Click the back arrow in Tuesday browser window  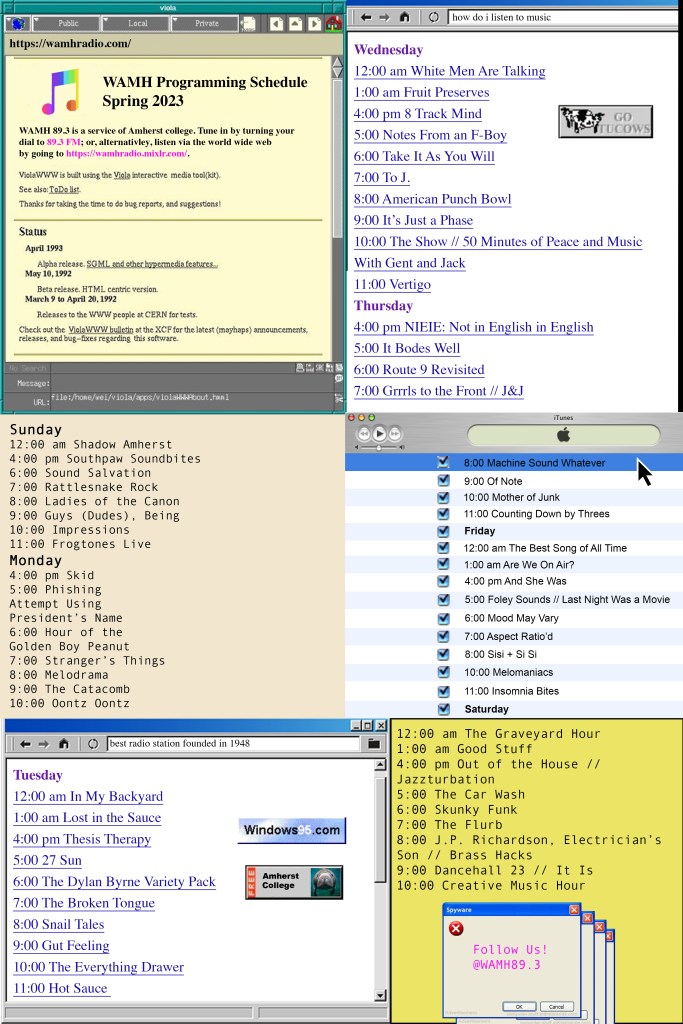[x=25, y=743]
